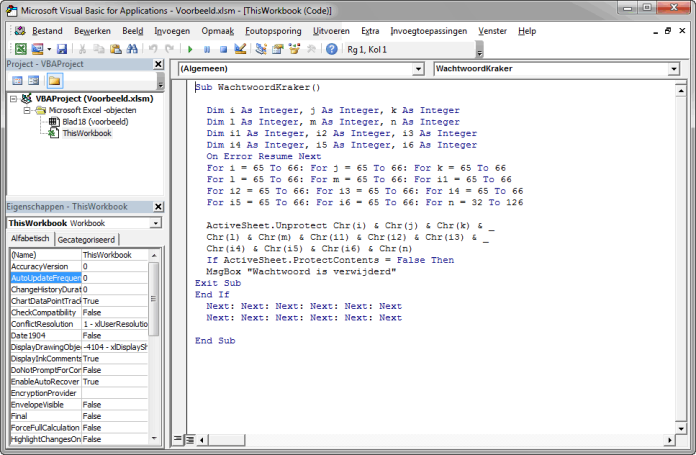Toggle Design Mode icon in toolbar

point(240,49)
